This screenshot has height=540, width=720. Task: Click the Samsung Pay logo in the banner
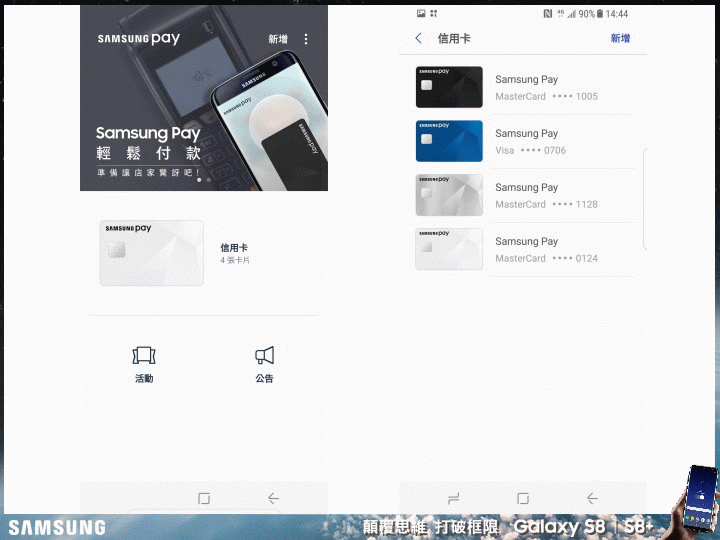pyautogui.click(x=139, y=39)
